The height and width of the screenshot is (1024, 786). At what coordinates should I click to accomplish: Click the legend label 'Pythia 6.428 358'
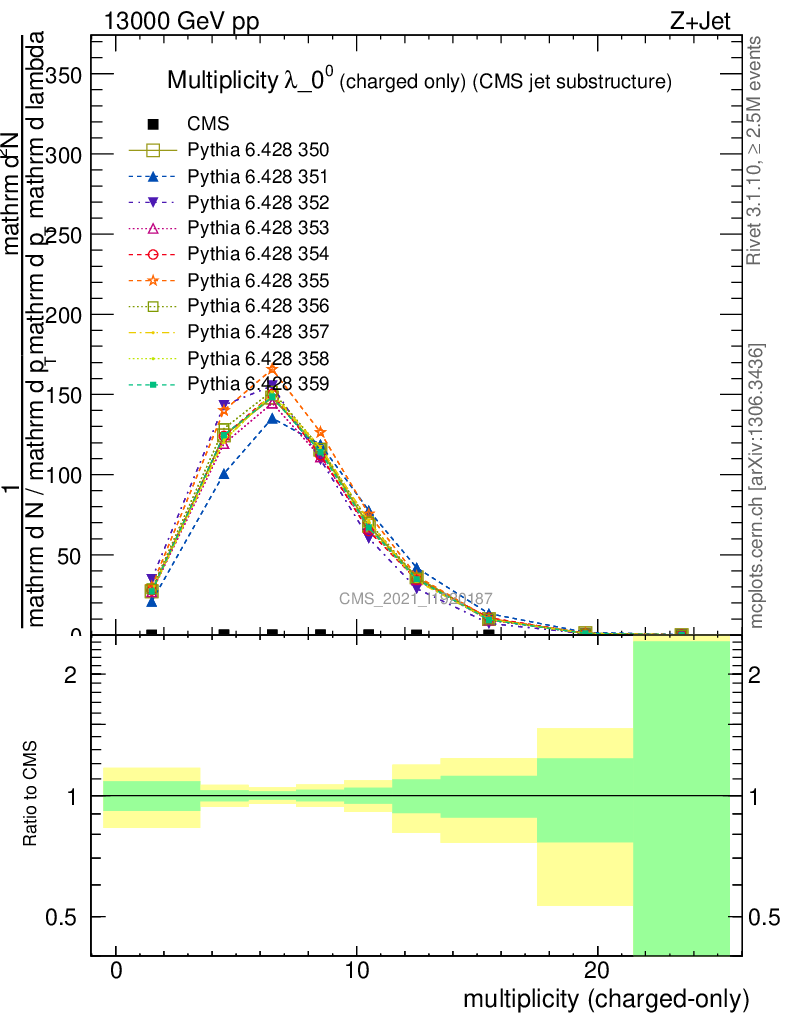click(x=258, y=359)
